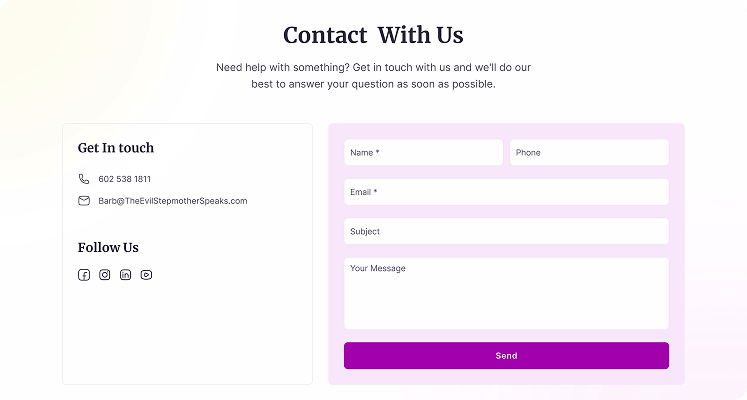The width and height of the screenshot is (747, 400).
Task: Click the envelope email icon
Action: click(84, 201)
